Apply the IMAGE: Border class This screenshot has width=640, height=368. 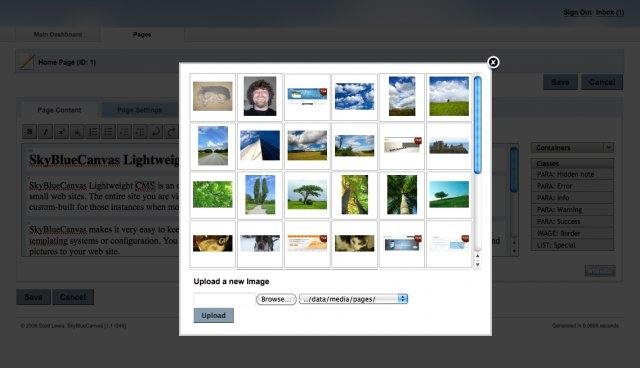coord(572,233)
